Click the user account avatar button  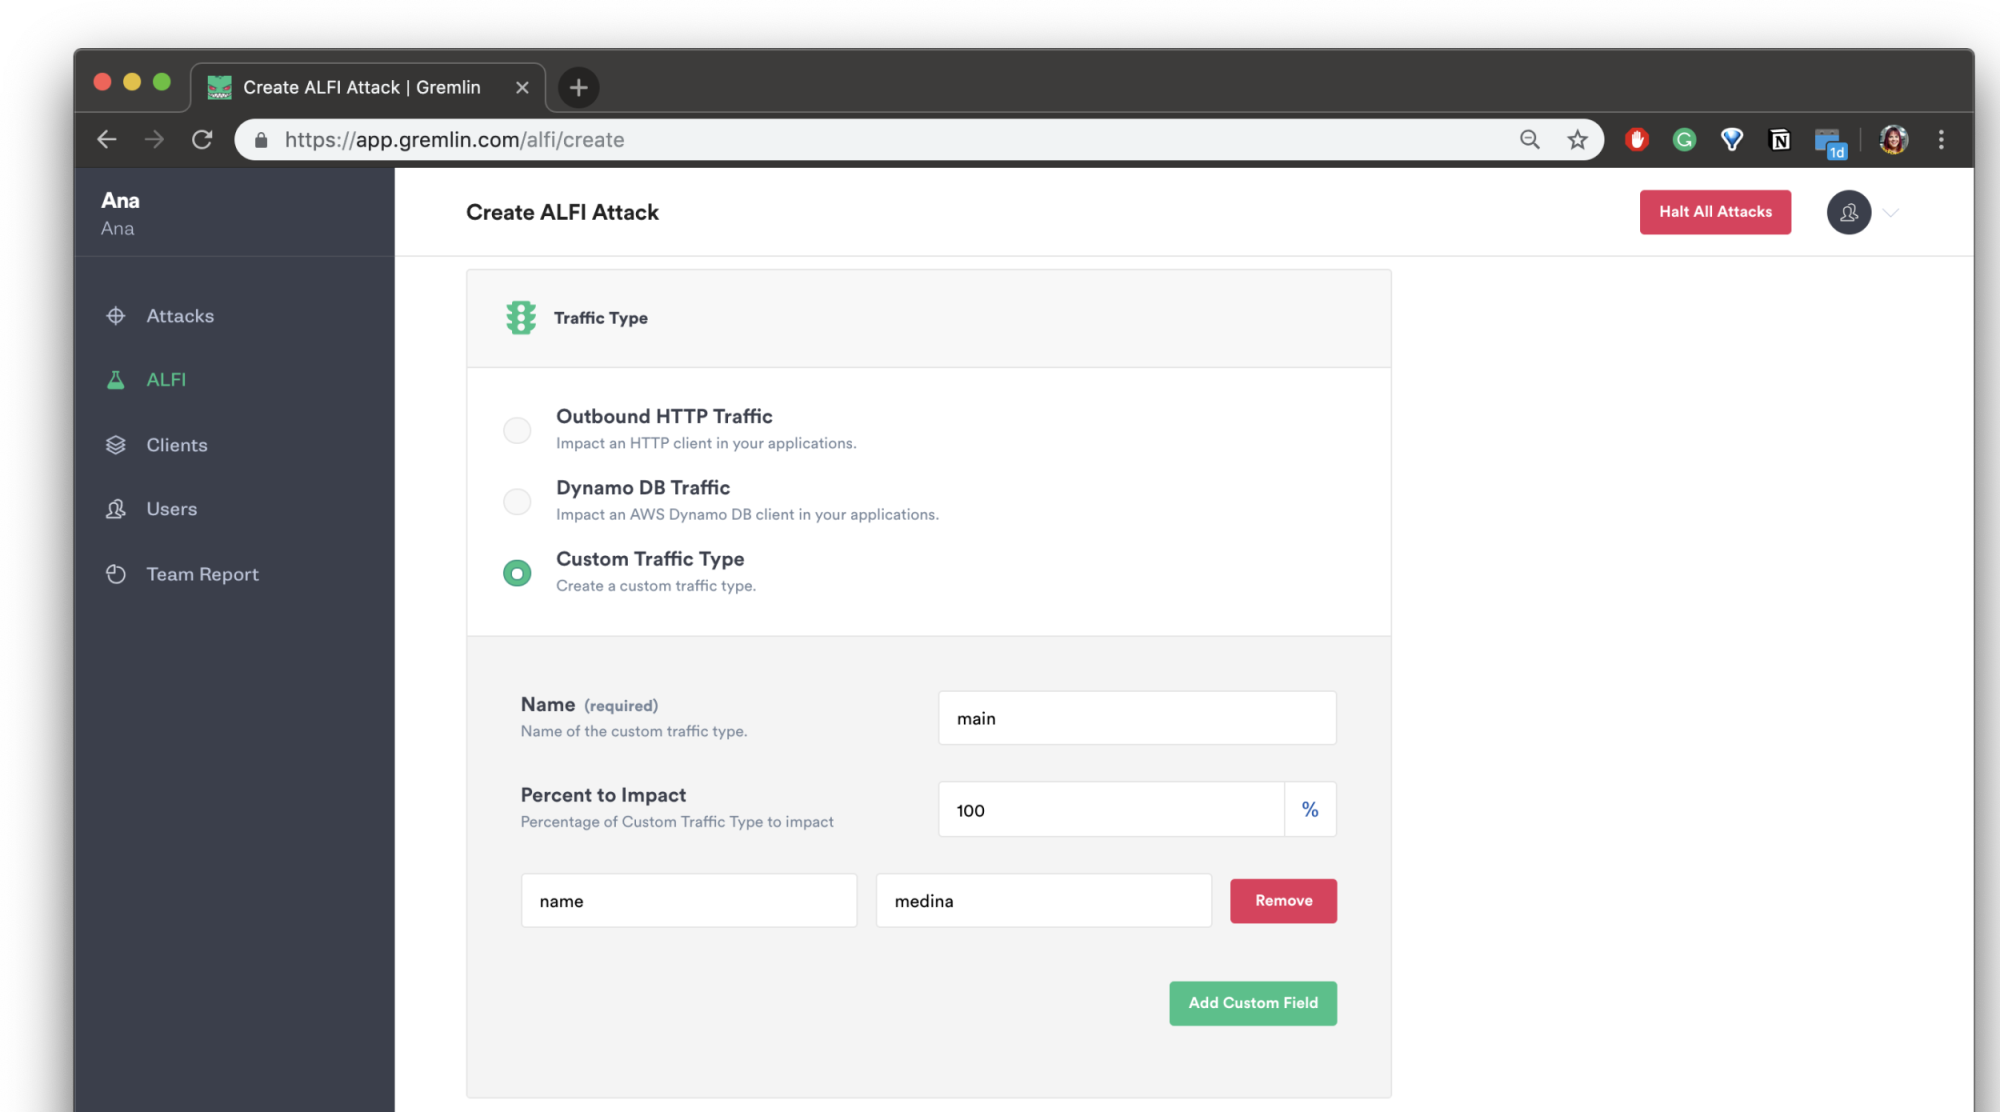point(1849,212)
